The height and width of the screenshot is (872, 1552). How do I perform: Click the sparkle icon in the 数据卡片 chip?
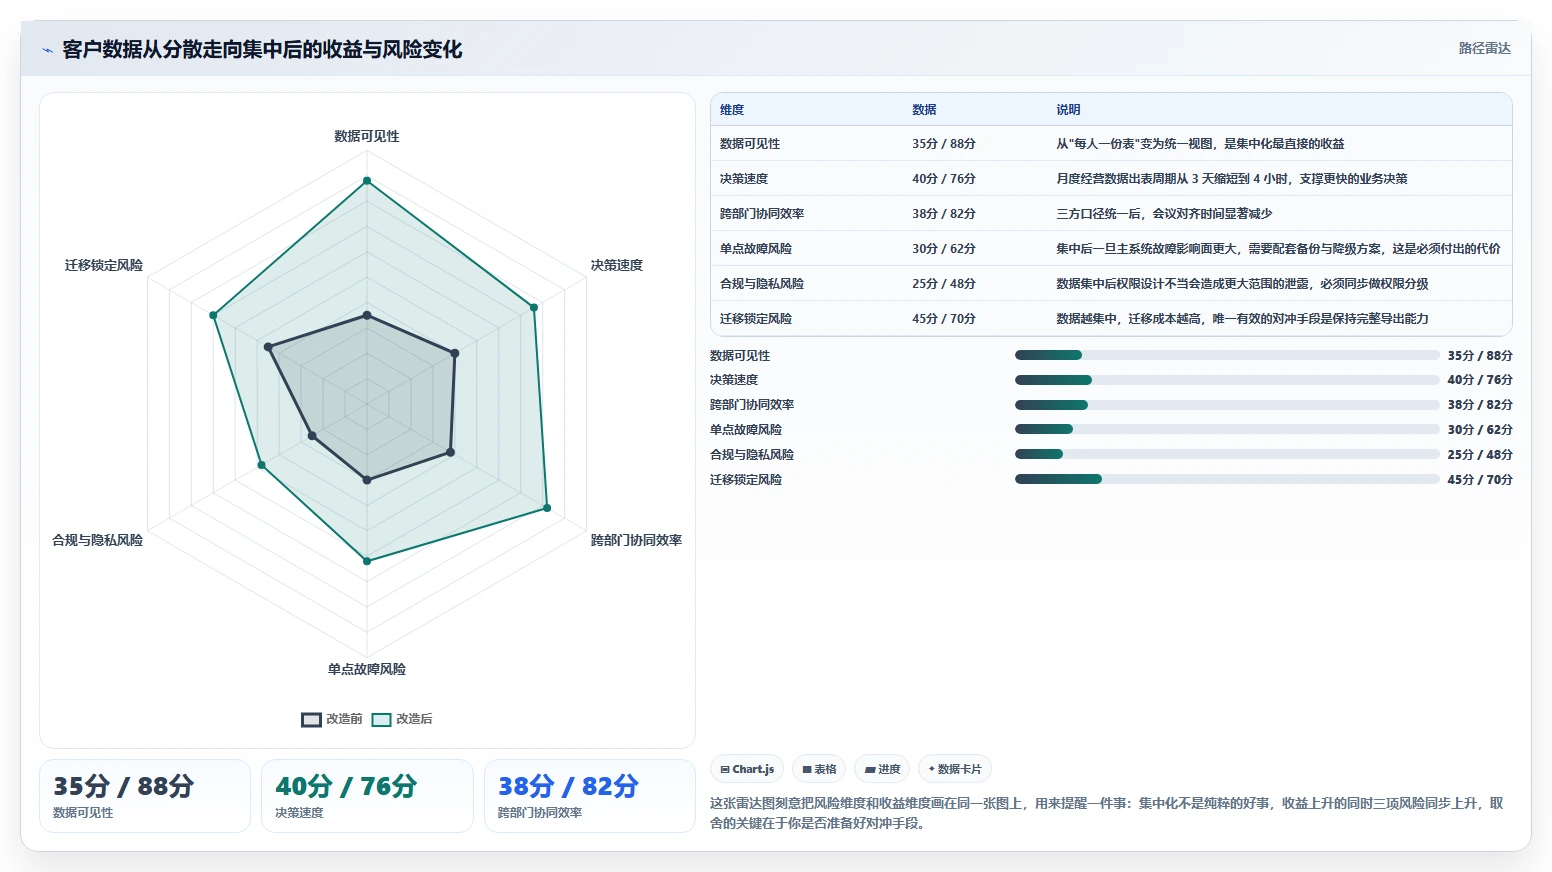931,769
